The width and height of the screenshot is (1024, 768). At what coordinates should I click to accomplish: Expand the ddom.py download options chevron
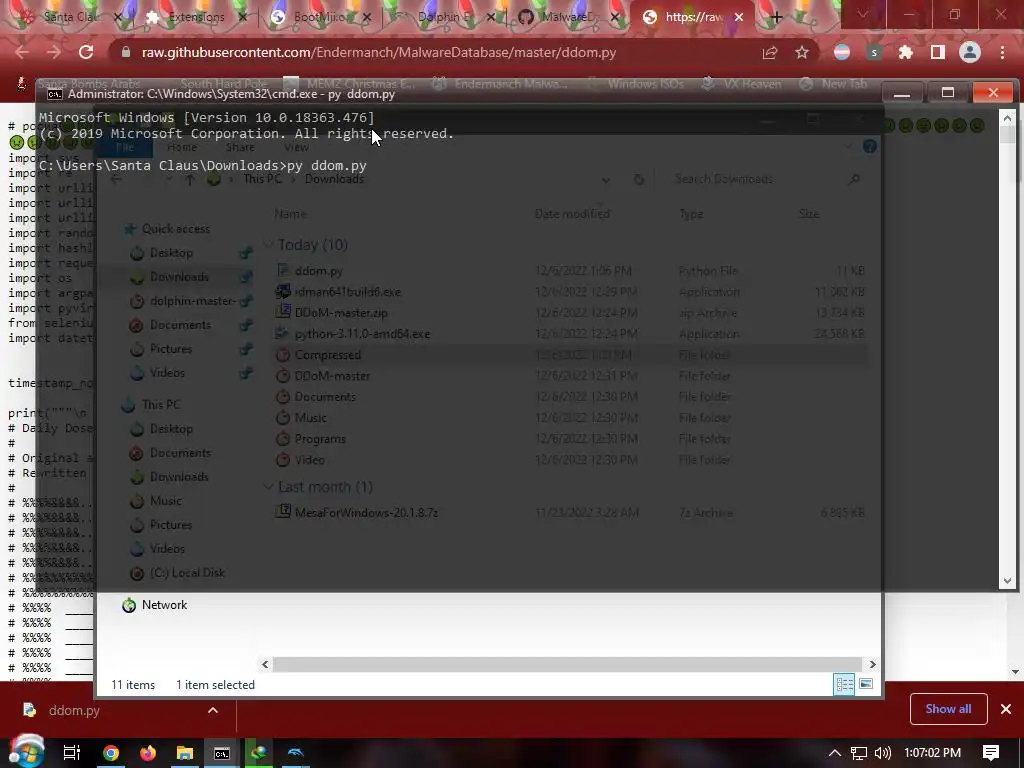[x=213, y=710]
